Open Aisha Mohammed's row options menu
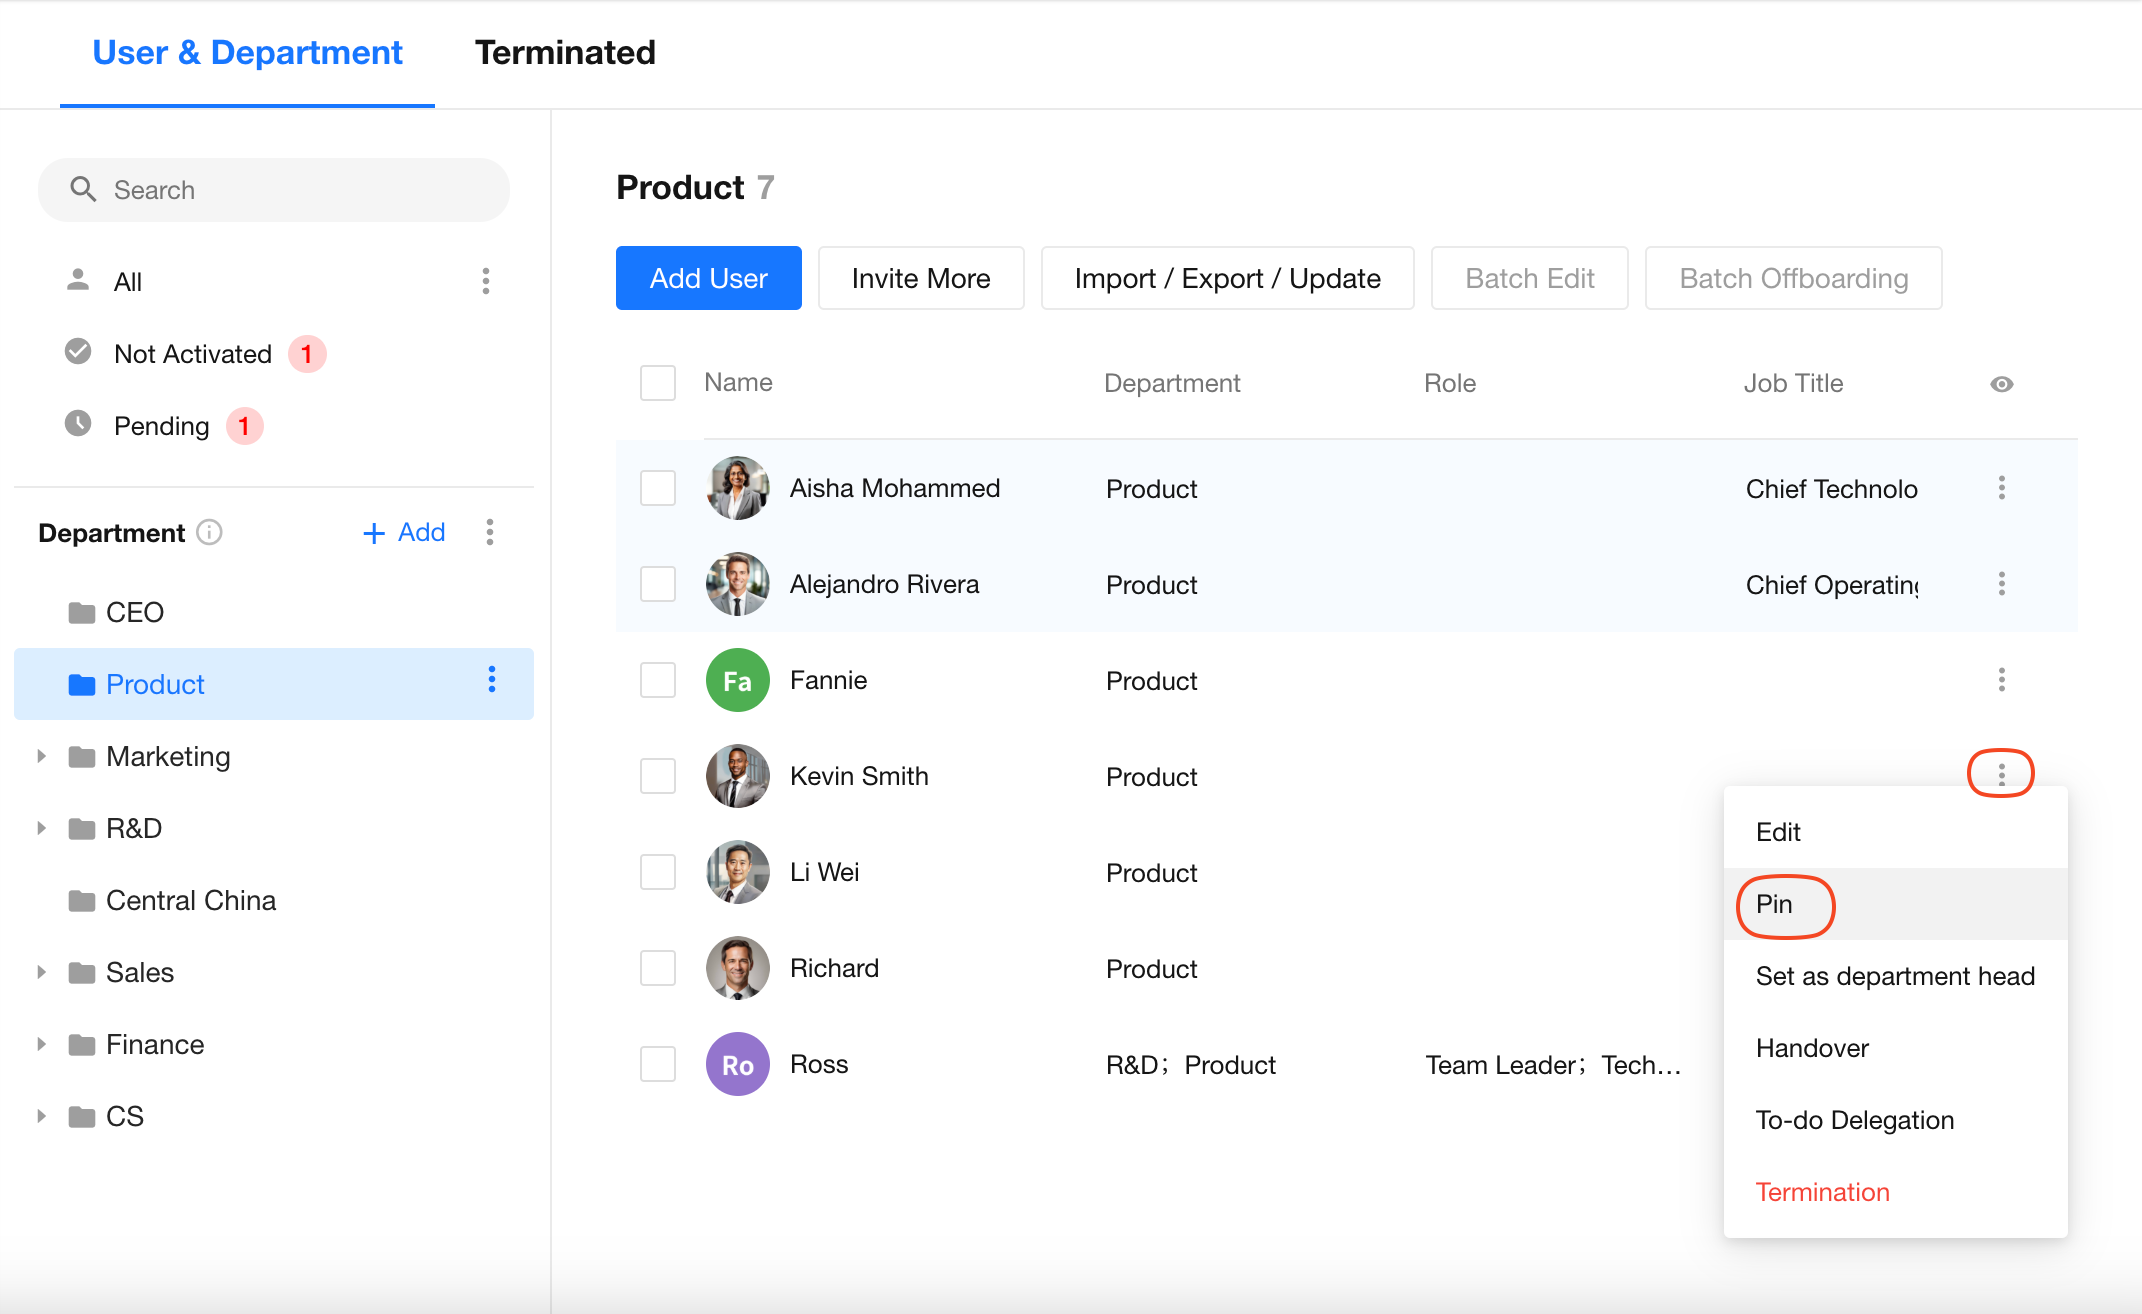The height and width of the screenshot is (1314, 2142). coord(2001,488)
